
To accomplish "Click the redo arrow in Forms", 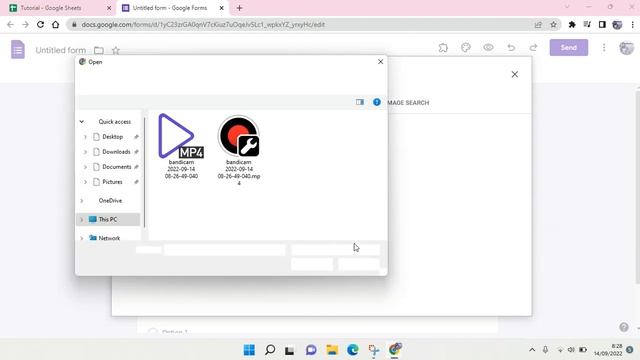I will (533, 48).
